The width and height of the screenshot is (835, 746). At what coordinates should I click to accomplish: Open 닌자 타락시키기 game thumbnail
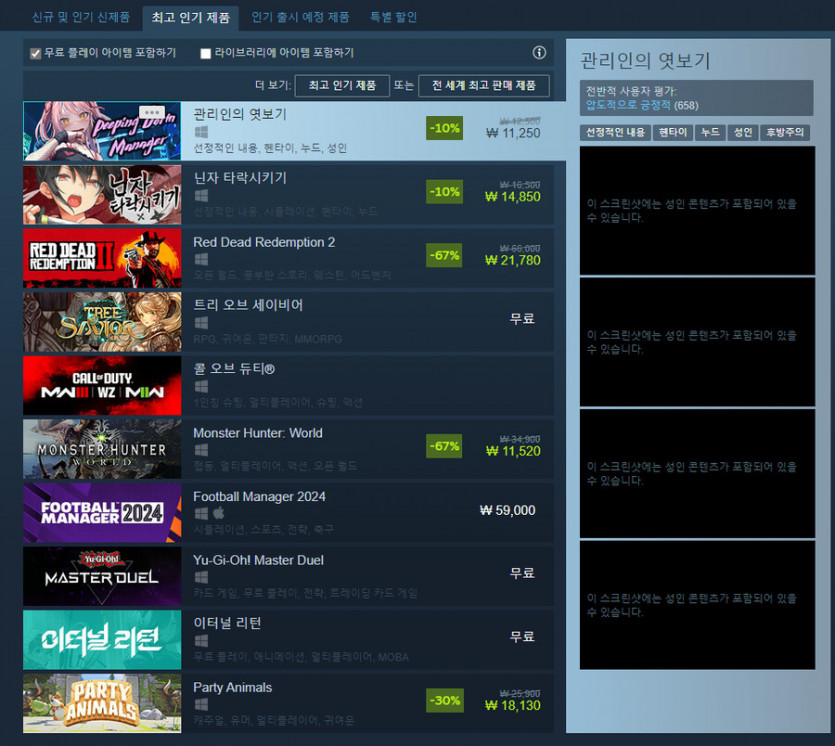click(x=102, y=194)
